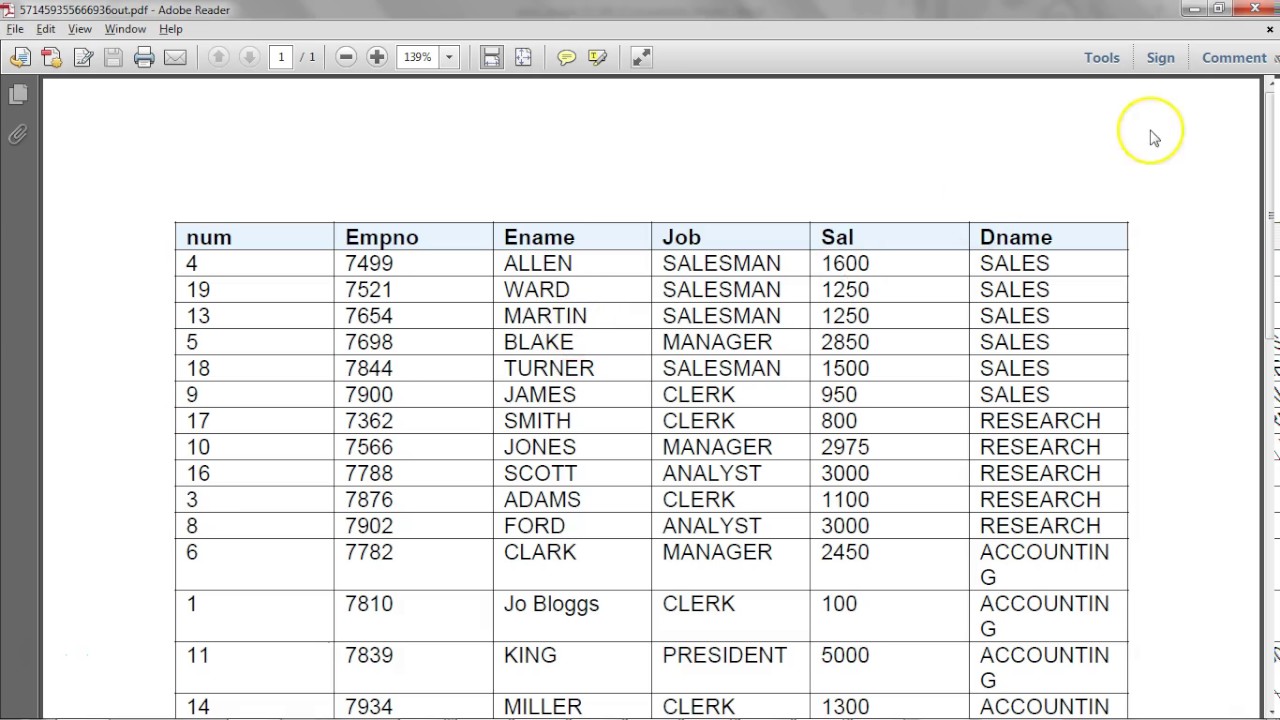Open the zoom percentage dropdown arrow
Image resolution: width=1280 pixels, height=720 pixels.
449,58
